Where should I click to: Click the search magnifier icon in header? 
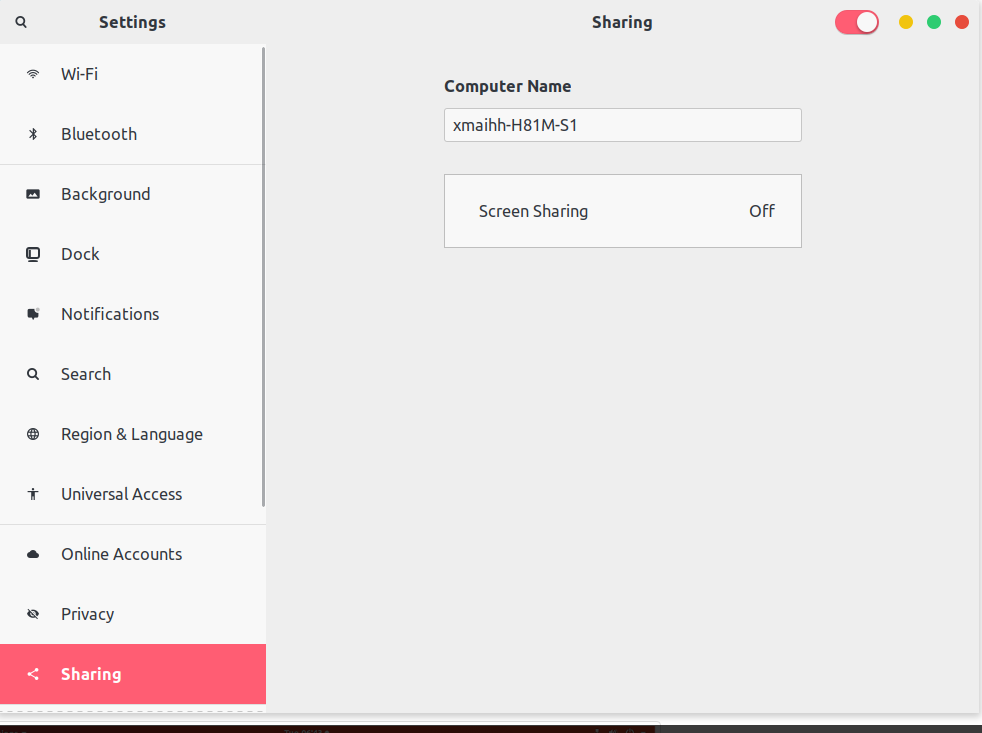(x=21, y=22)
